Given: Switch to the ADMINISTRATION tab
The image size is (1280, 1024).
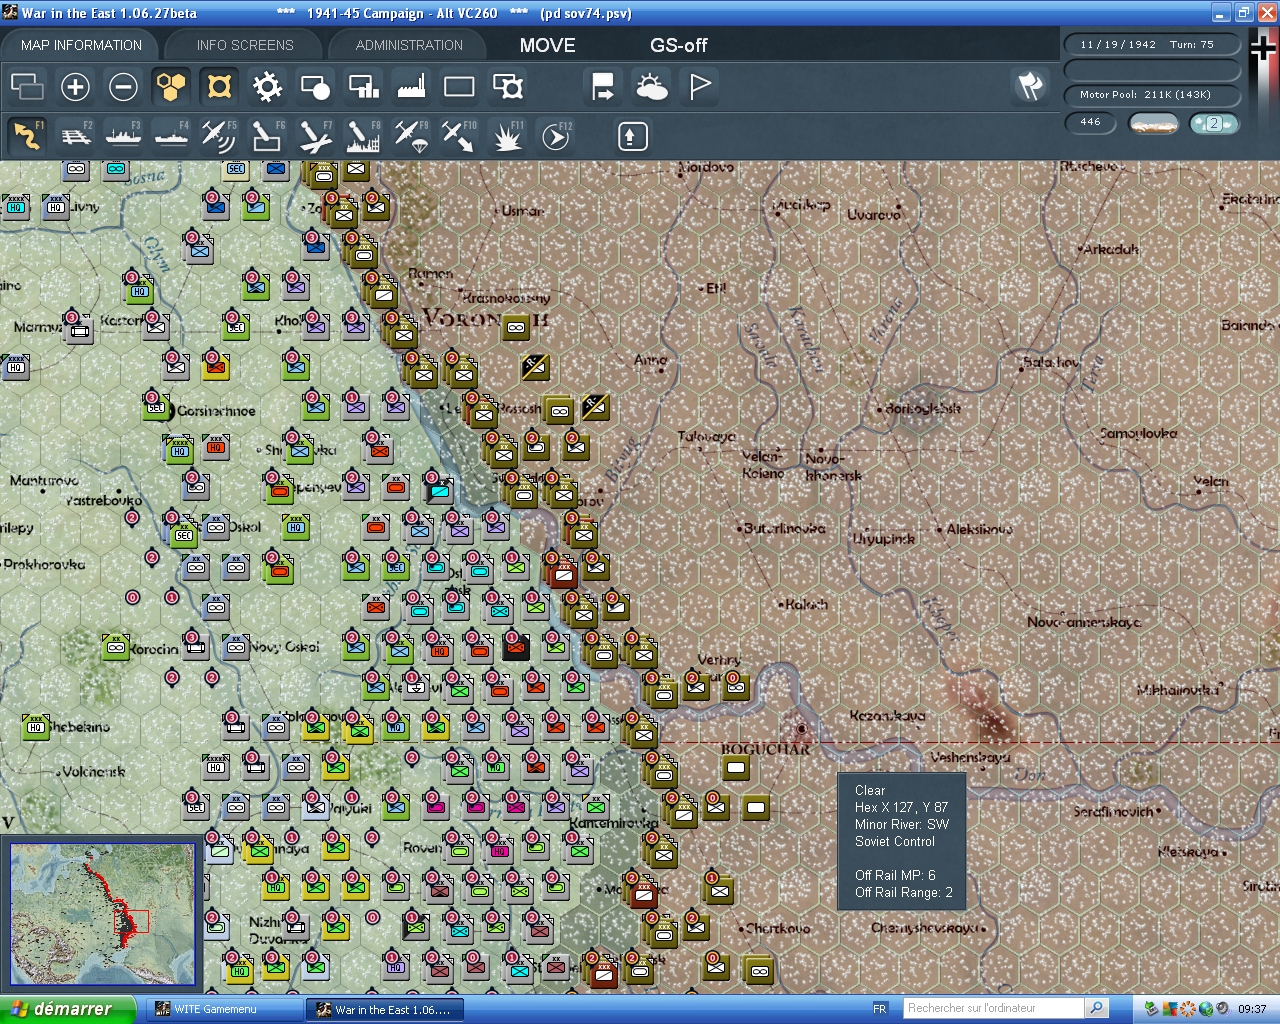Looking at the screenshot, I should [x=406, y=44].
